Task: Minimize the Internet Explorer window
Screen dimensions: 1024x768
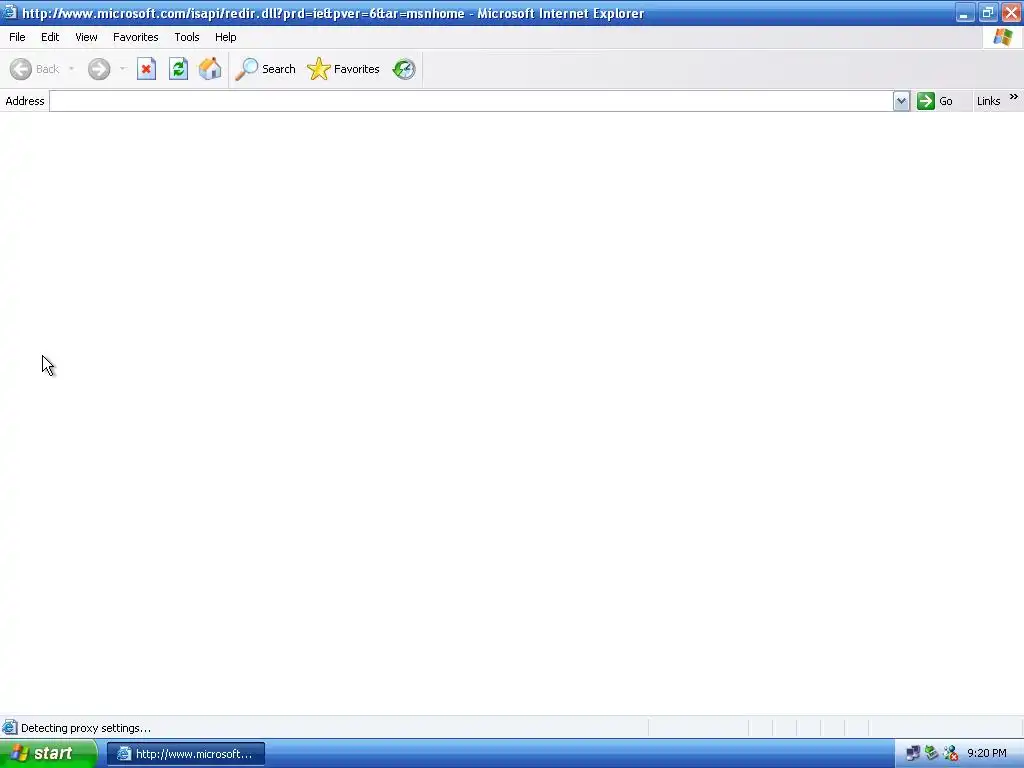Action: tap(965, 13)
